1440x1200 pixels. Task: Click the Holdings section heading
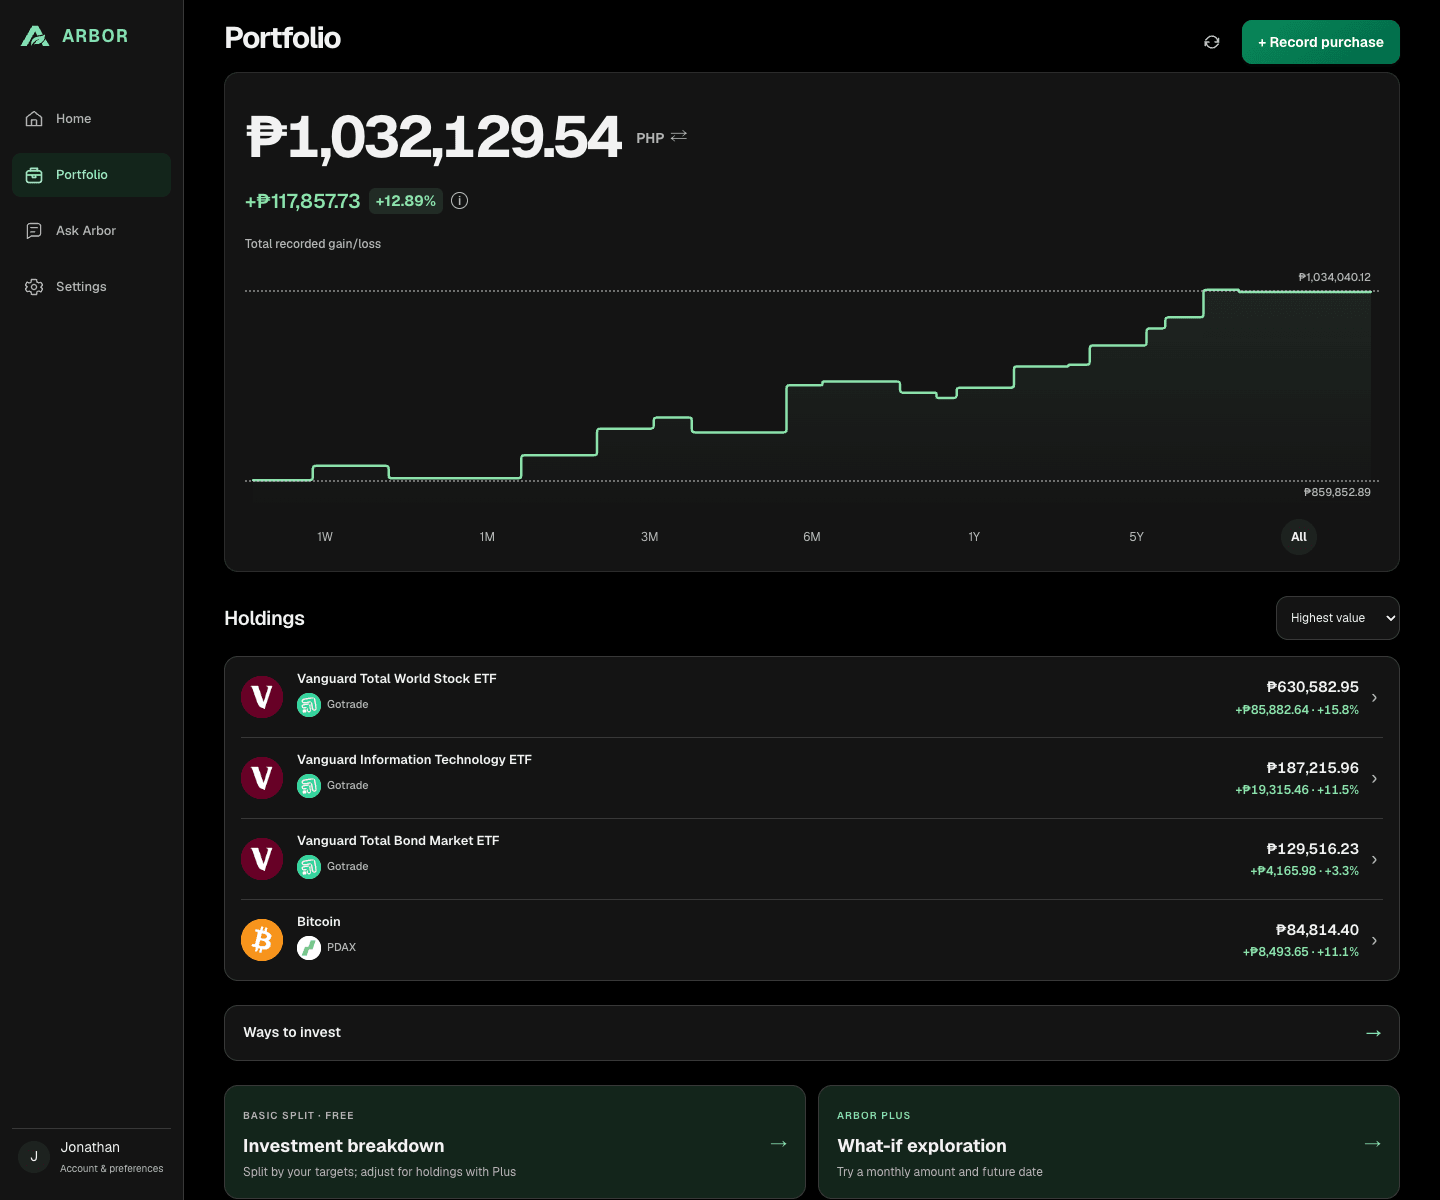264,618
